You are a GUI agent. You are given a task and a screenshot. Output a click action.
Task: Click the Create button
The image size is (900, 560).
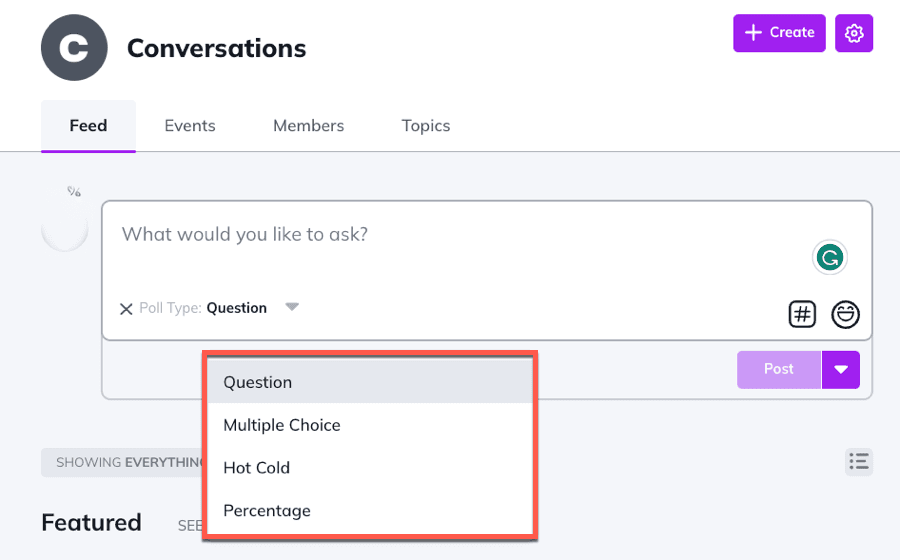pyautogui.click(x=779, y=33)
